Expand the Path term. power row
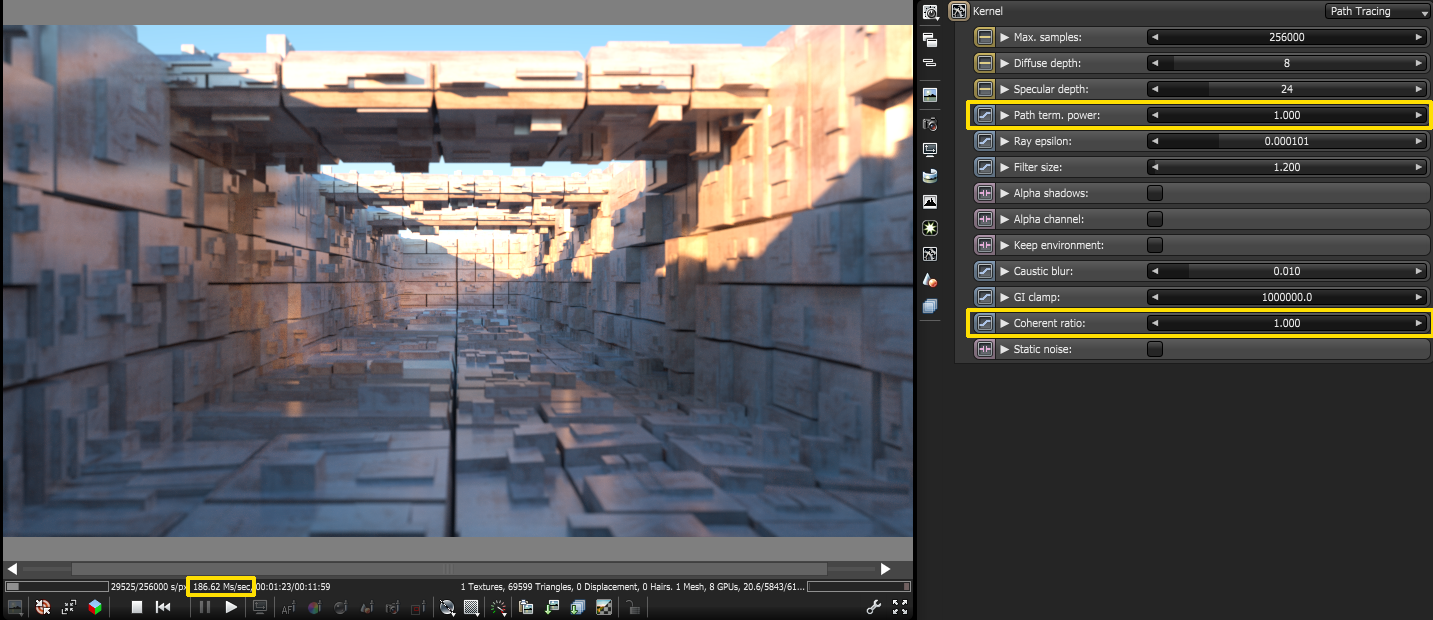1433x620 pixels. pos(1005,115)
